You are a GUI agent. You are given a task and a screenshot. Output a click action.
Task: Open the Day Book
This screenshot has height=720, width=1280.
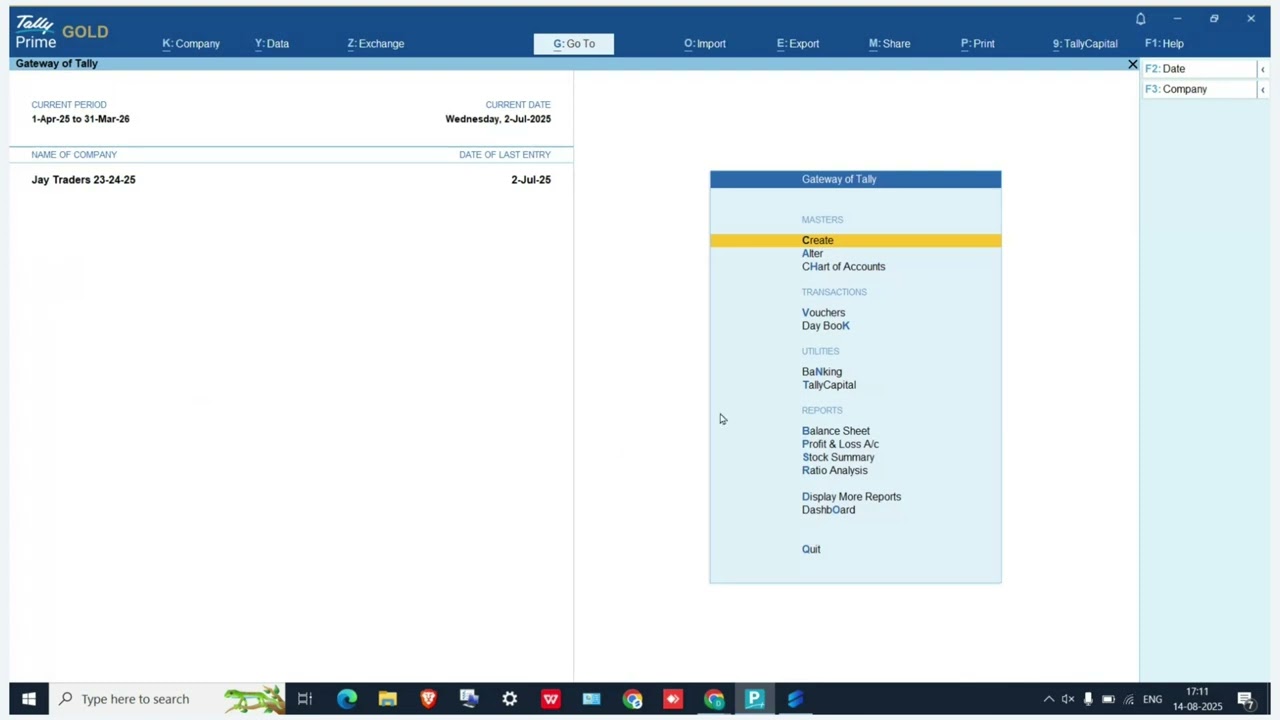[825, 326]
